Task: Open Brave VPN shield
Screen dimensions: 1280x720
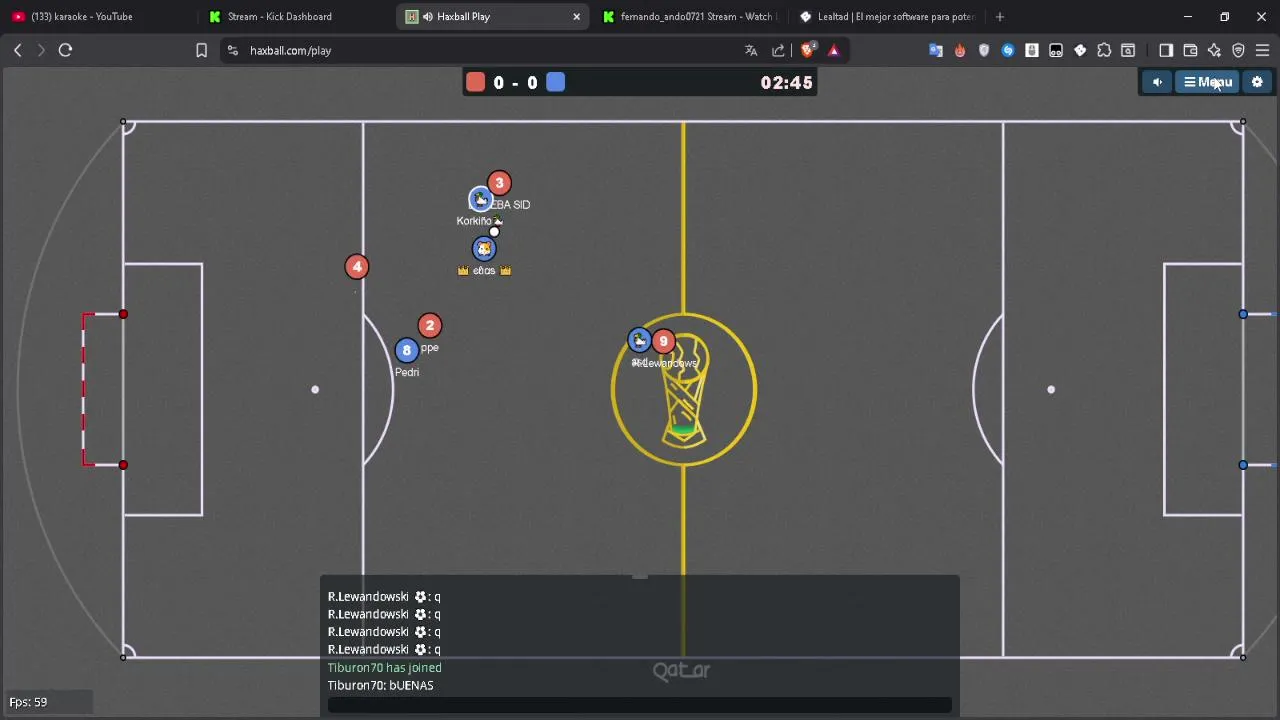Action: tap(1238, 50)
